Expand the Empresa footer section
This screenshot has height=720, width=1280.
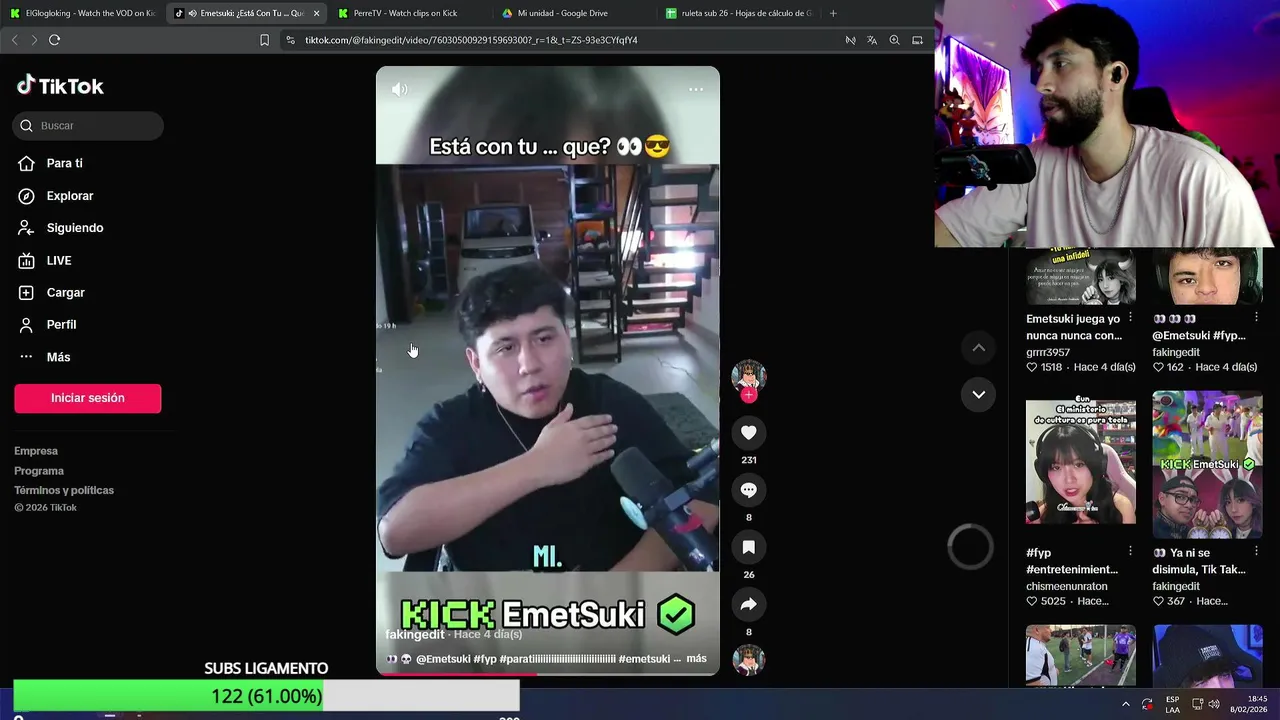click(x=36, y=451)
